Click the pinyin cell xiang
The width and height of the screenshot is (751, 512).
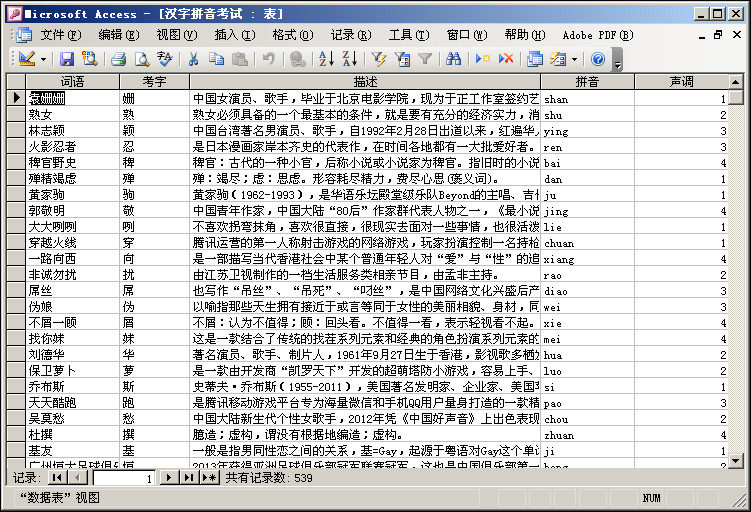click(588, 259)
